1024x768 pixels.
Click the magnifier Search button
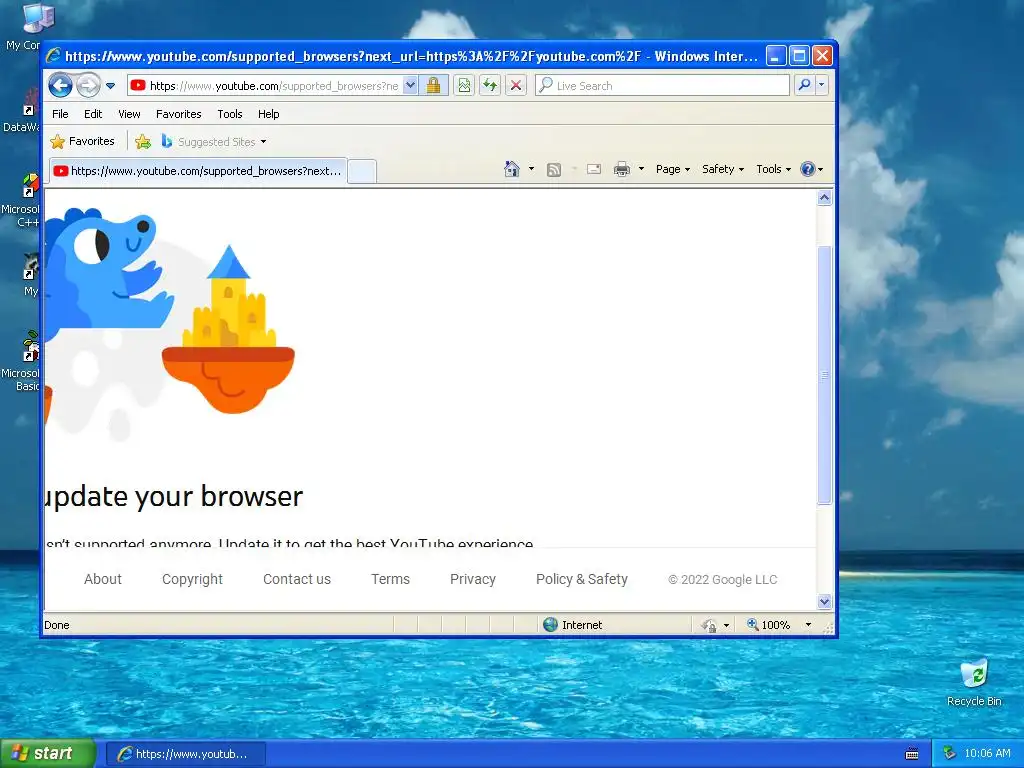[x=805, y=86]
